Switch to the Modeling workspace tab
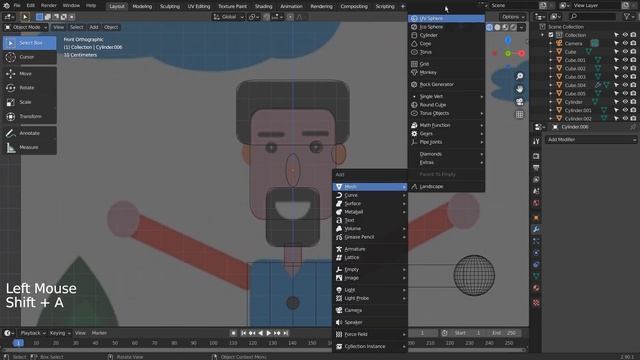This screenshot has width=640, height=360. (142, 6)
